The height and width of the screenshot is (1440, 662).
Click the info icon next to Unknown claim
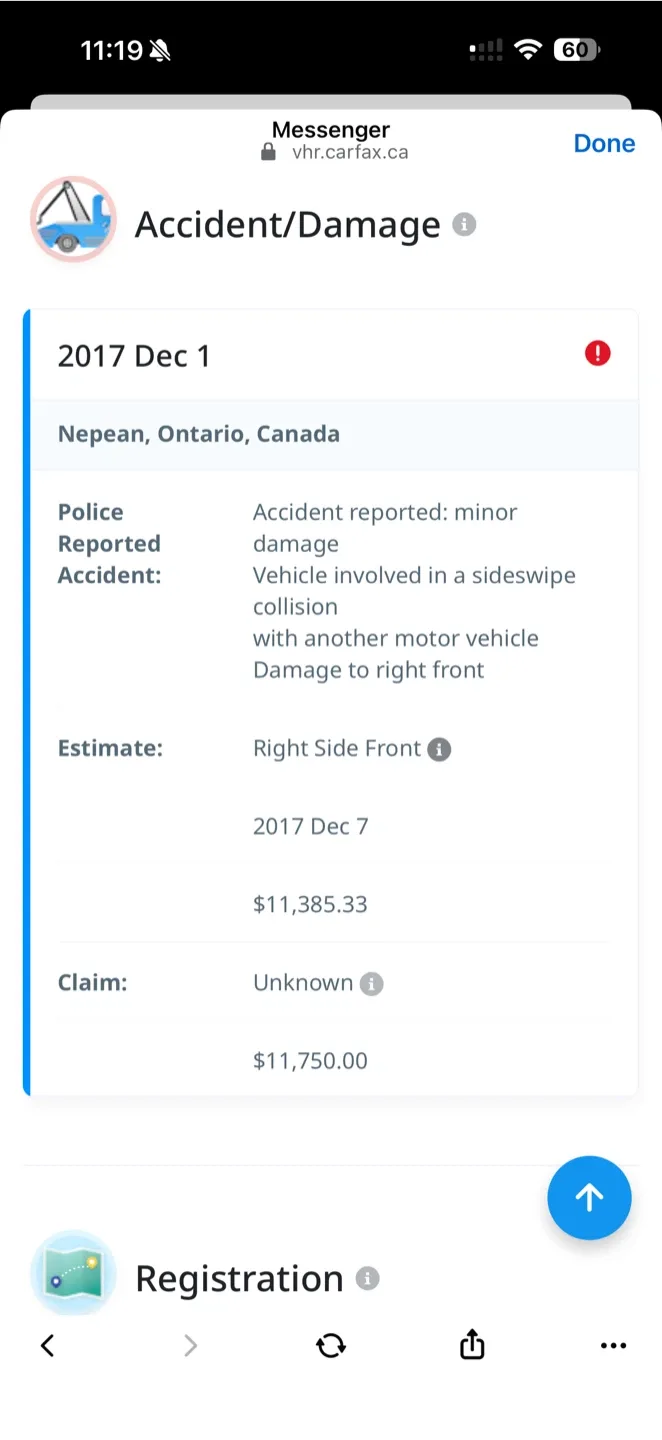[371, 983]
